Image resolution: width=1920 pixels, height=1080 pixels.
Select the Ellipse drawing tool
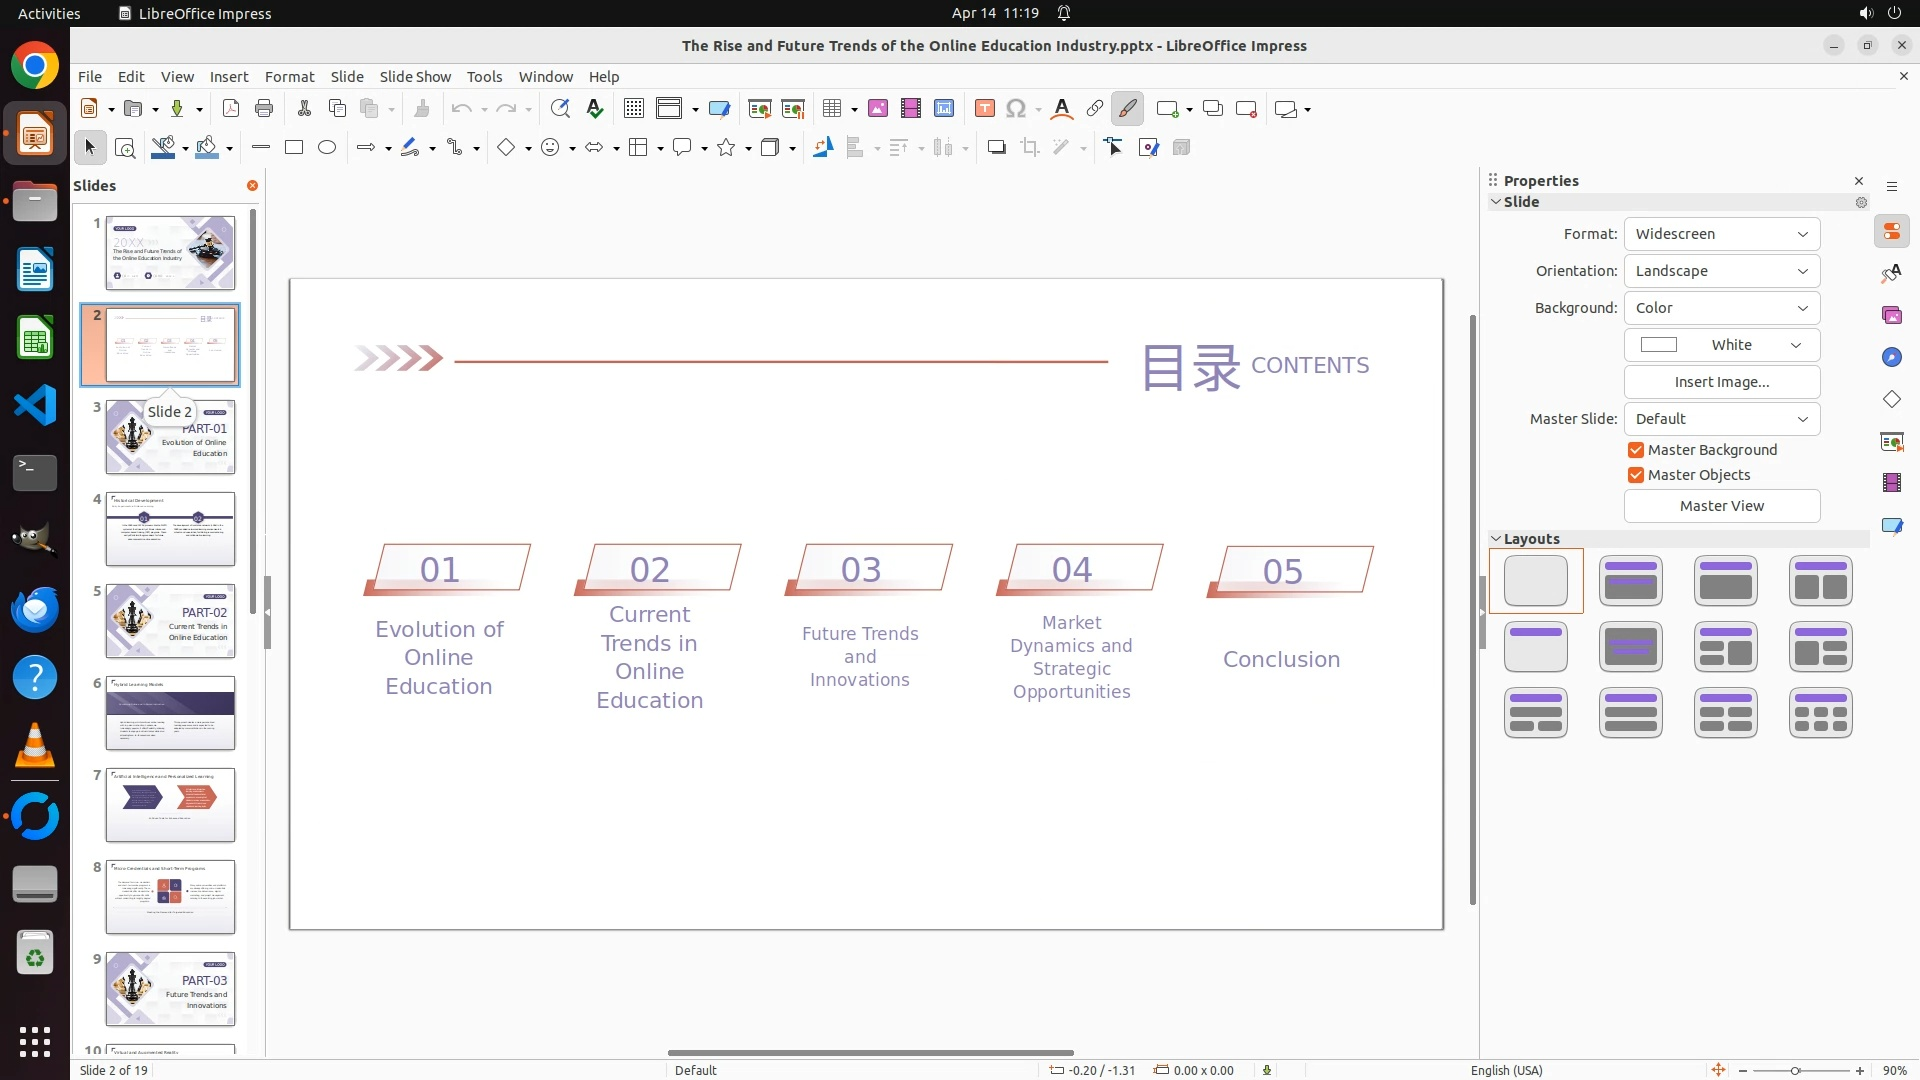pos(327,148)
